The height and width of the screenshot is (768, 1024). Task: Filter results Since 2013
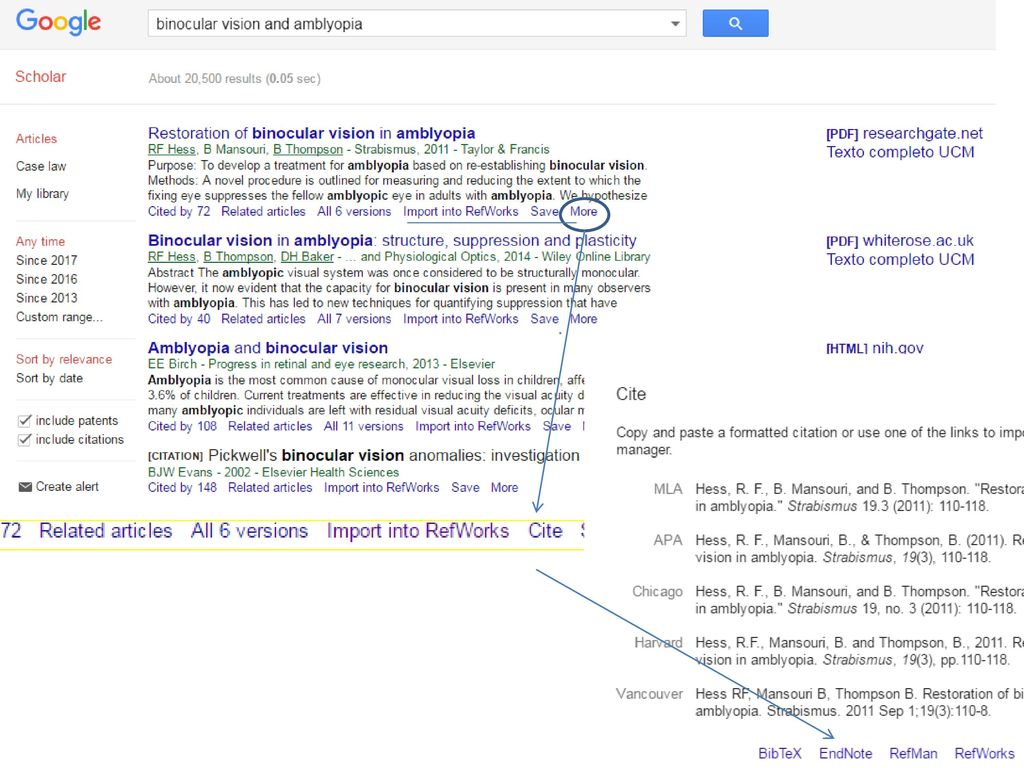tap(46, 298)
